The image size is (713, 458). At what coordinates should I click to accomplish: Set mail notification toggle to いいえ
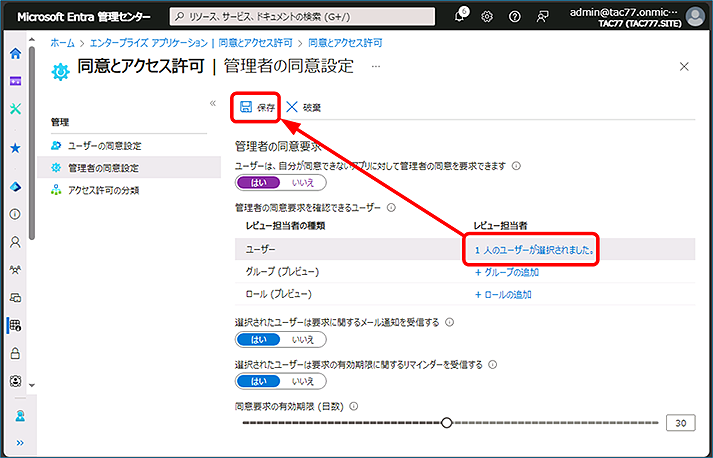point(303,339)
